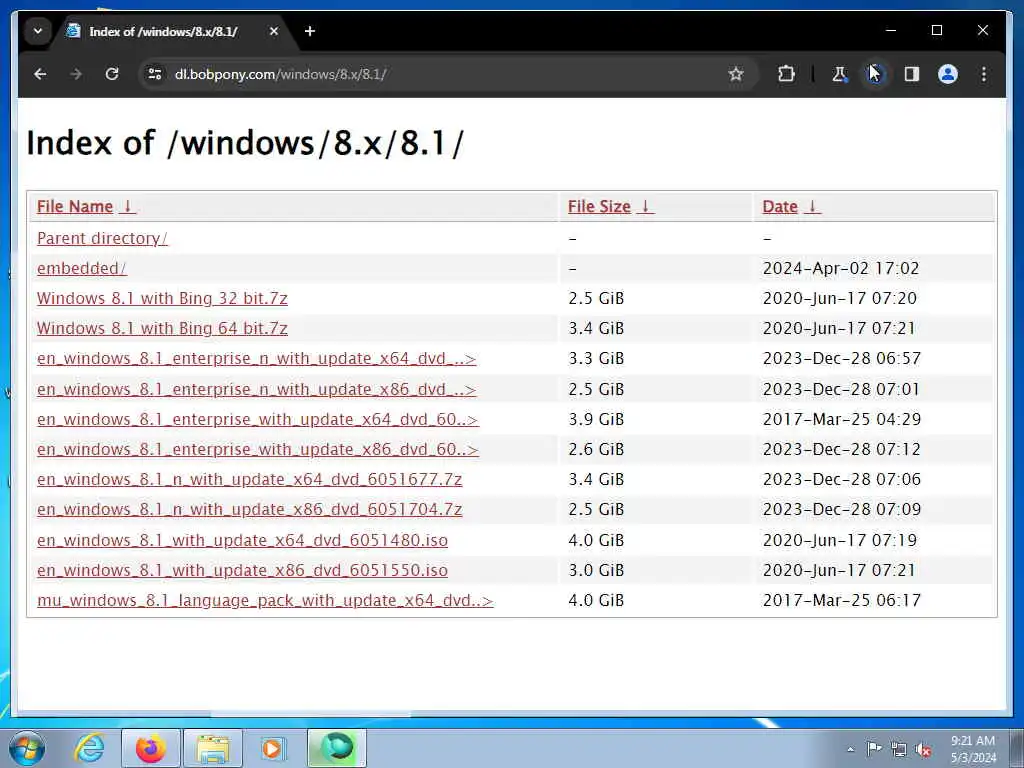This screenshot has height=768, width=1024.
Task: Go back to the previous page
Action: 40,74
